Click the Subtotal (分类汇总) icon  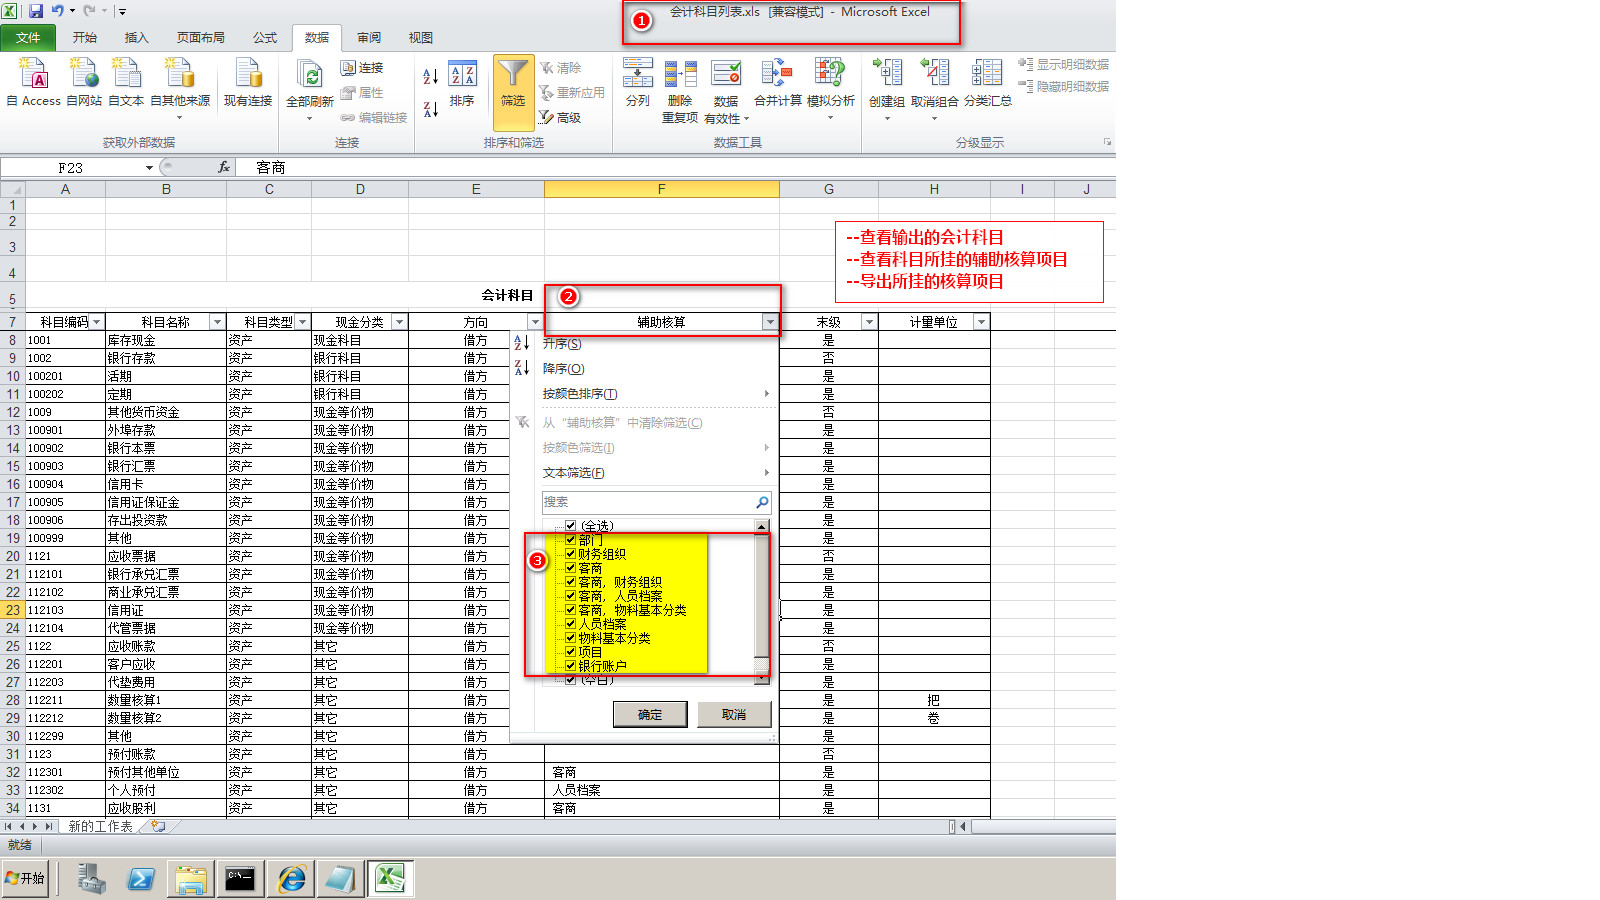coord(987,74)
